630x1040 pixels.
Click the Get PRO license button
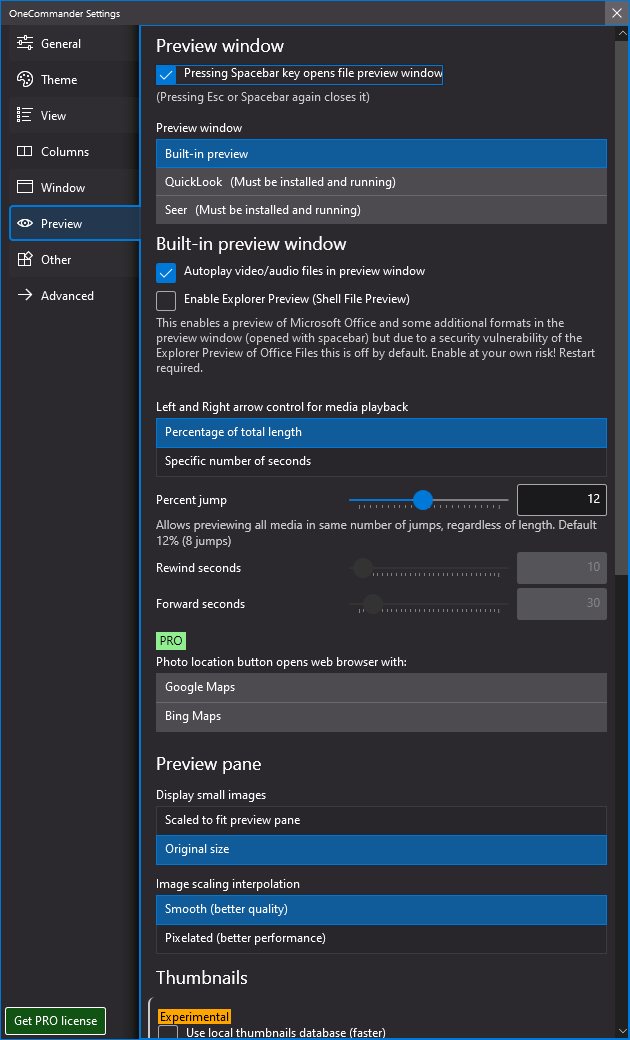[56, 1021]
